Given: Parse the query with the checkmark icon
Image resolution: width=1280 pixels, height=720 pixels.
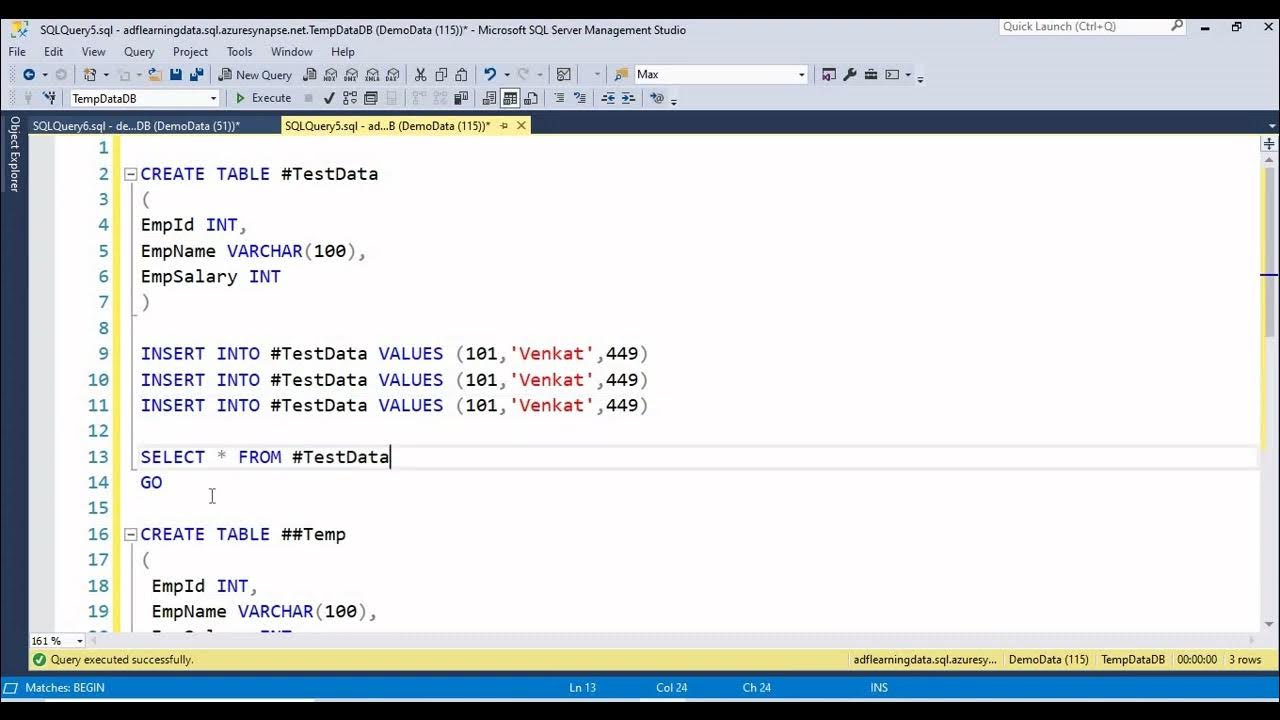Looking at the screenshot, I should pos(329,98).
